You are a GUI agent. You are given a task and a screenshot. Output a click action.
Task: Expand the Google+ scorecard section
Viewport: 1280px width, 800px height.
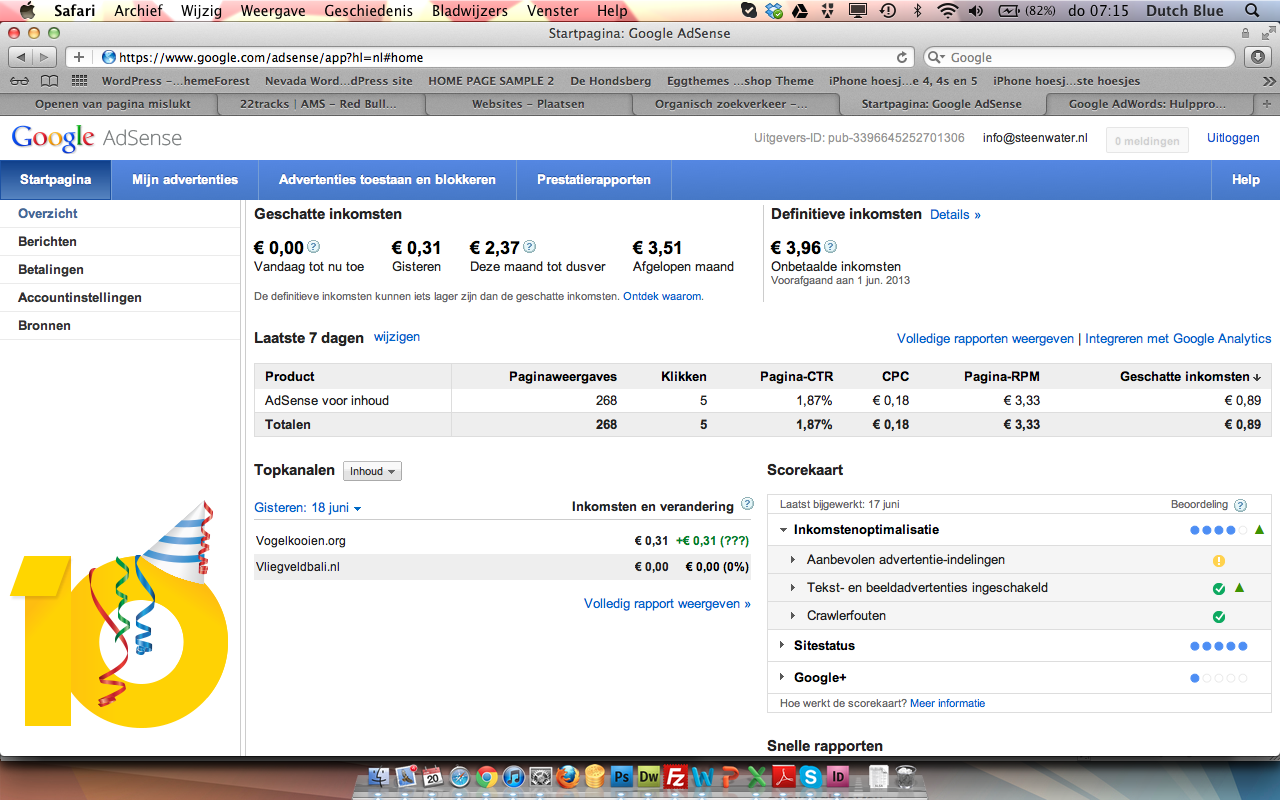coord(782,677)
